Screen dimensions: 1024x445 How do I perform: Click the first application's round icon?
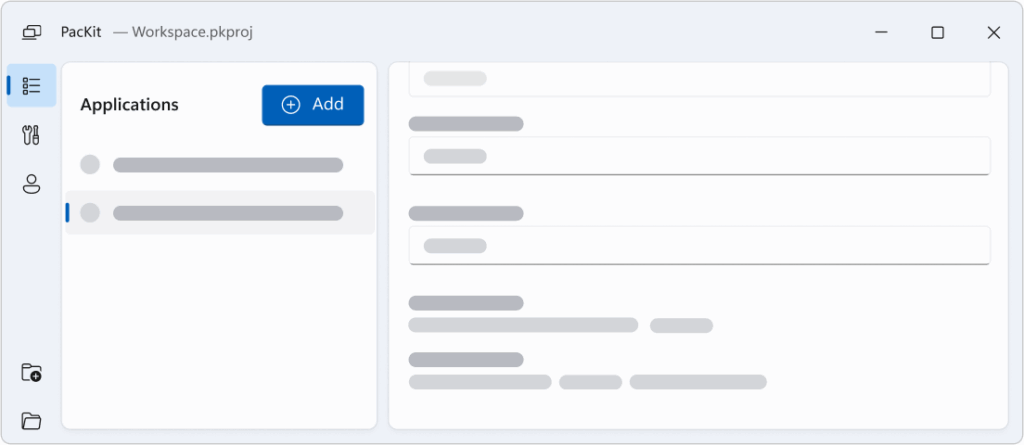90,165
